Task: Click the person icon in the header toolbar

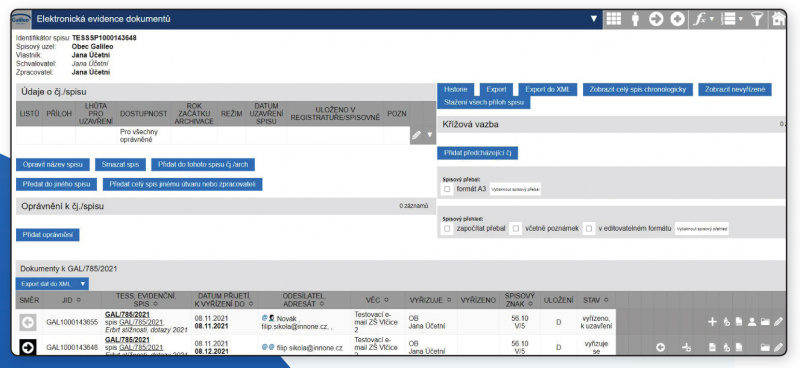Action: click(x=635, y=19)
